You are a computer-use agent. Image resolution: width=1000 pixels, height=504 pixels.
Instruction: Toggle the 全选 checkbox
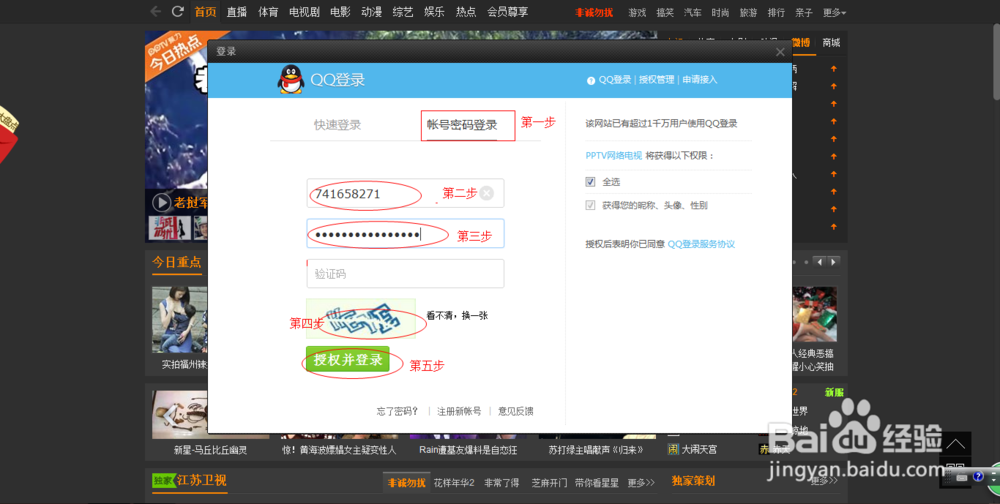591,182
